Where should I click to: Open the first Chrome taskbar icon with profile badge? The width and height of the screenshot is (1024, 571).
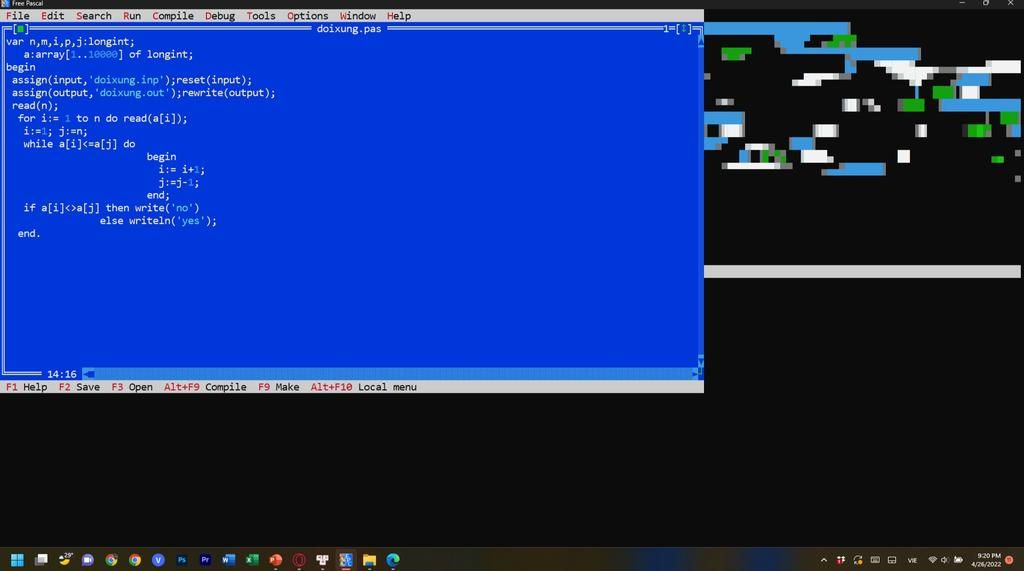(112, 560)
